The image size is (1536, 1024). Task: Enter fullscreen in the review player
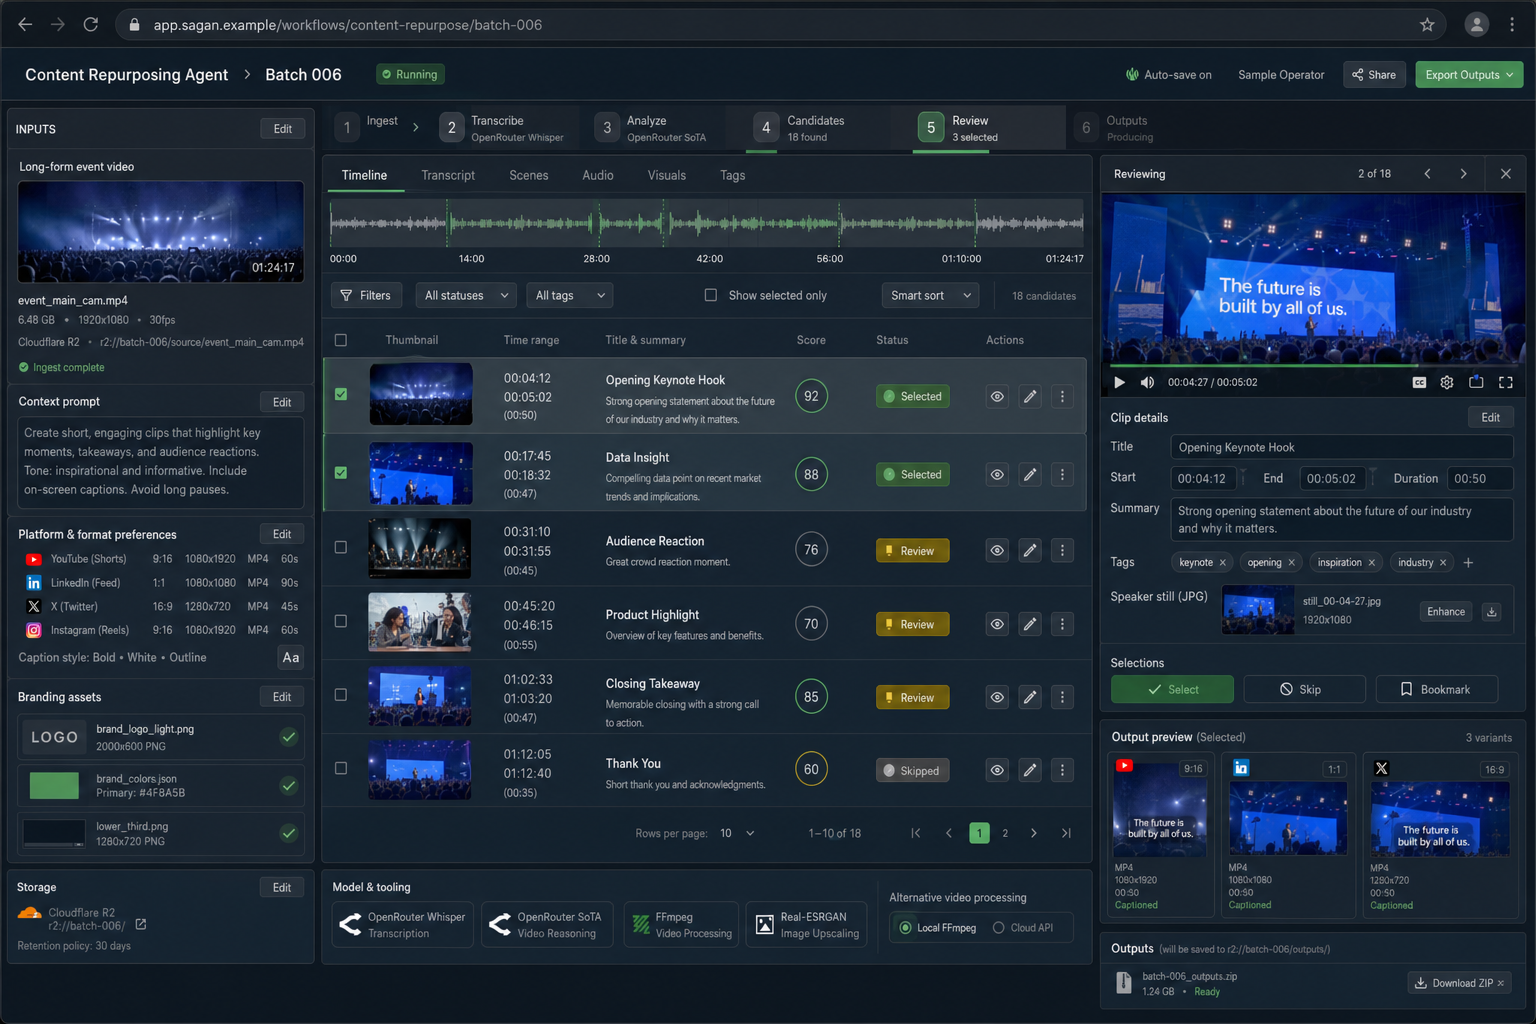coord(1506,382)
